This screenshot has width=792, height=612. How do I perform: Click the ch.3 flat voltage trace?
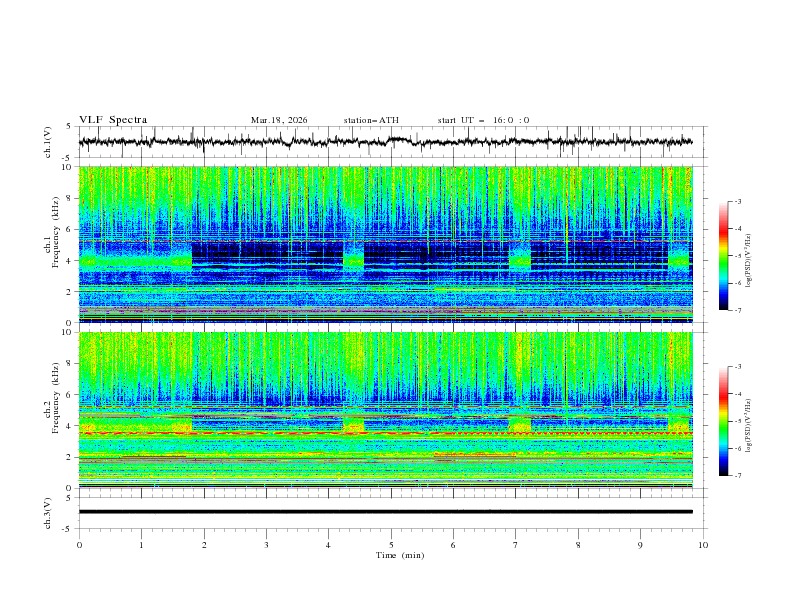tap(385, 512)
